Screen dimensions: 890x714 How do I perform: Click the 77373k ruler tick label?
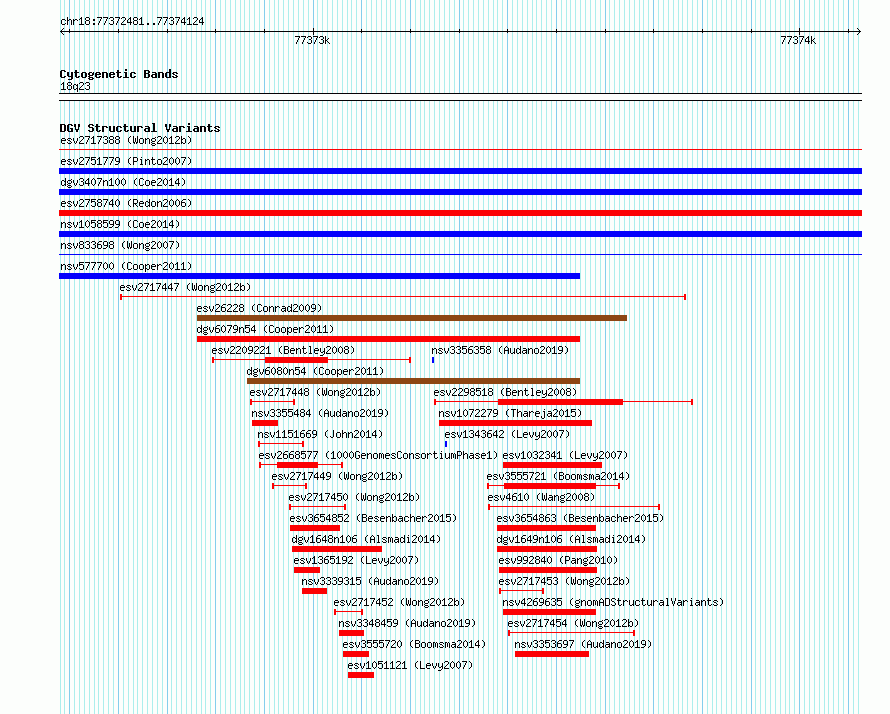[x=312, y=40]
